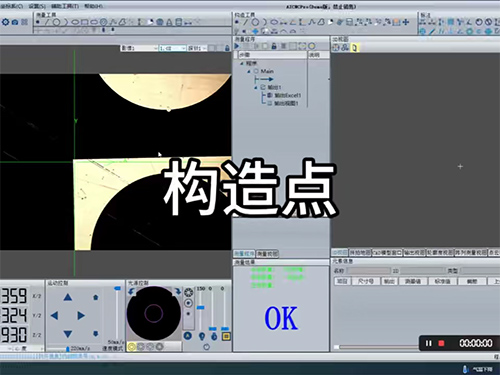Adjust the vertical speed slider in motion control
Screen dimensions: 500x375
coord(117,288)
